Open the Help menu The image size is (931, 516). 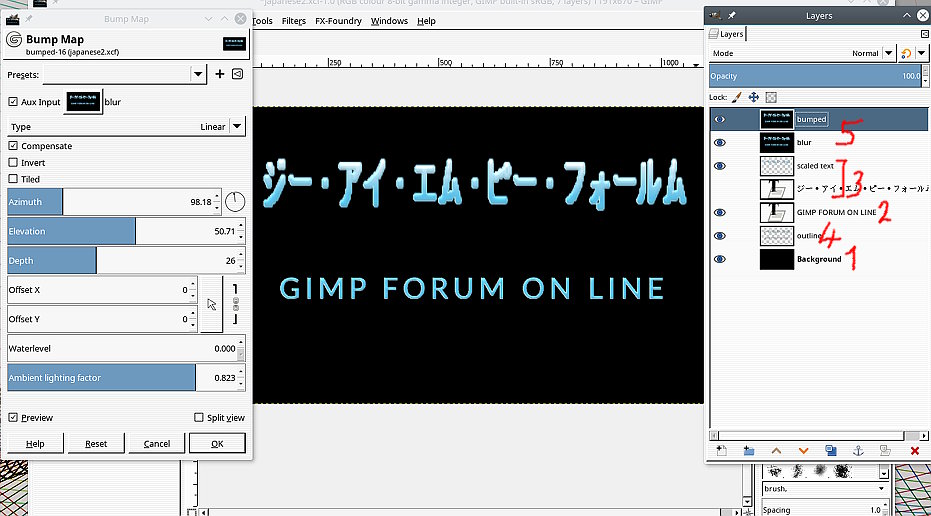426,21
